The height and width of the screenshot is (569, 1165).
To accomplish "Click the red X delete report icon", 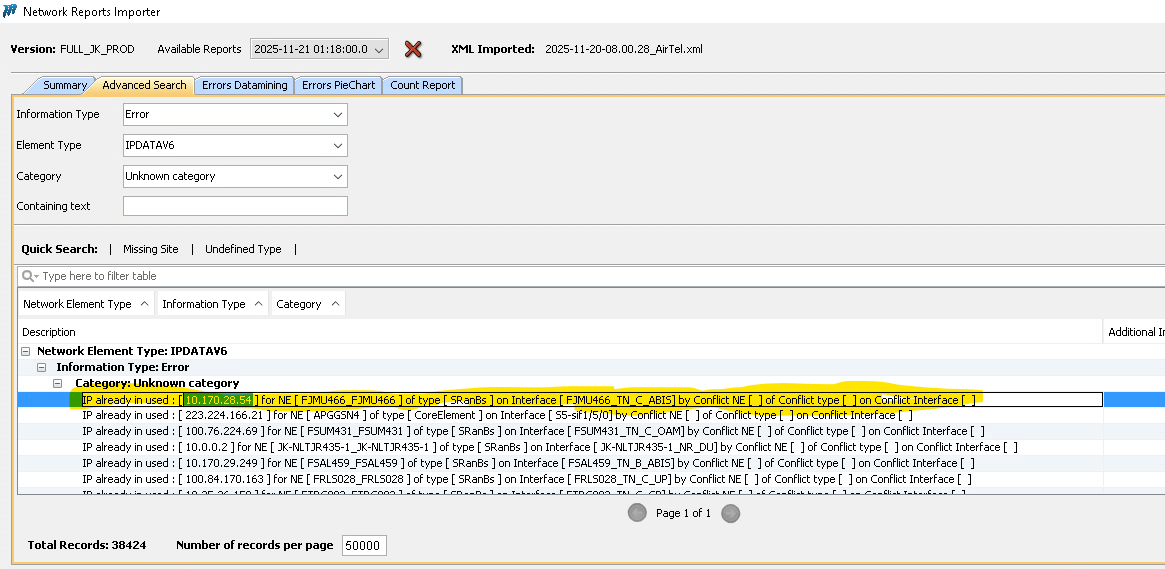I will [412, 49].
